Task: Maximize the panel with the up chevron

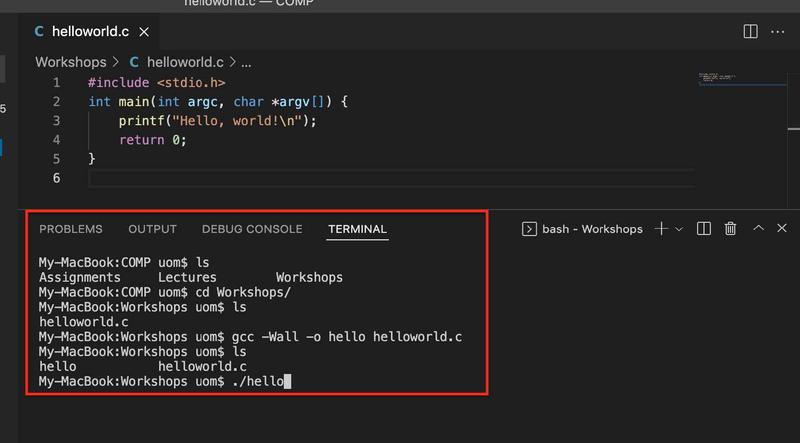Action: point(758,229)
